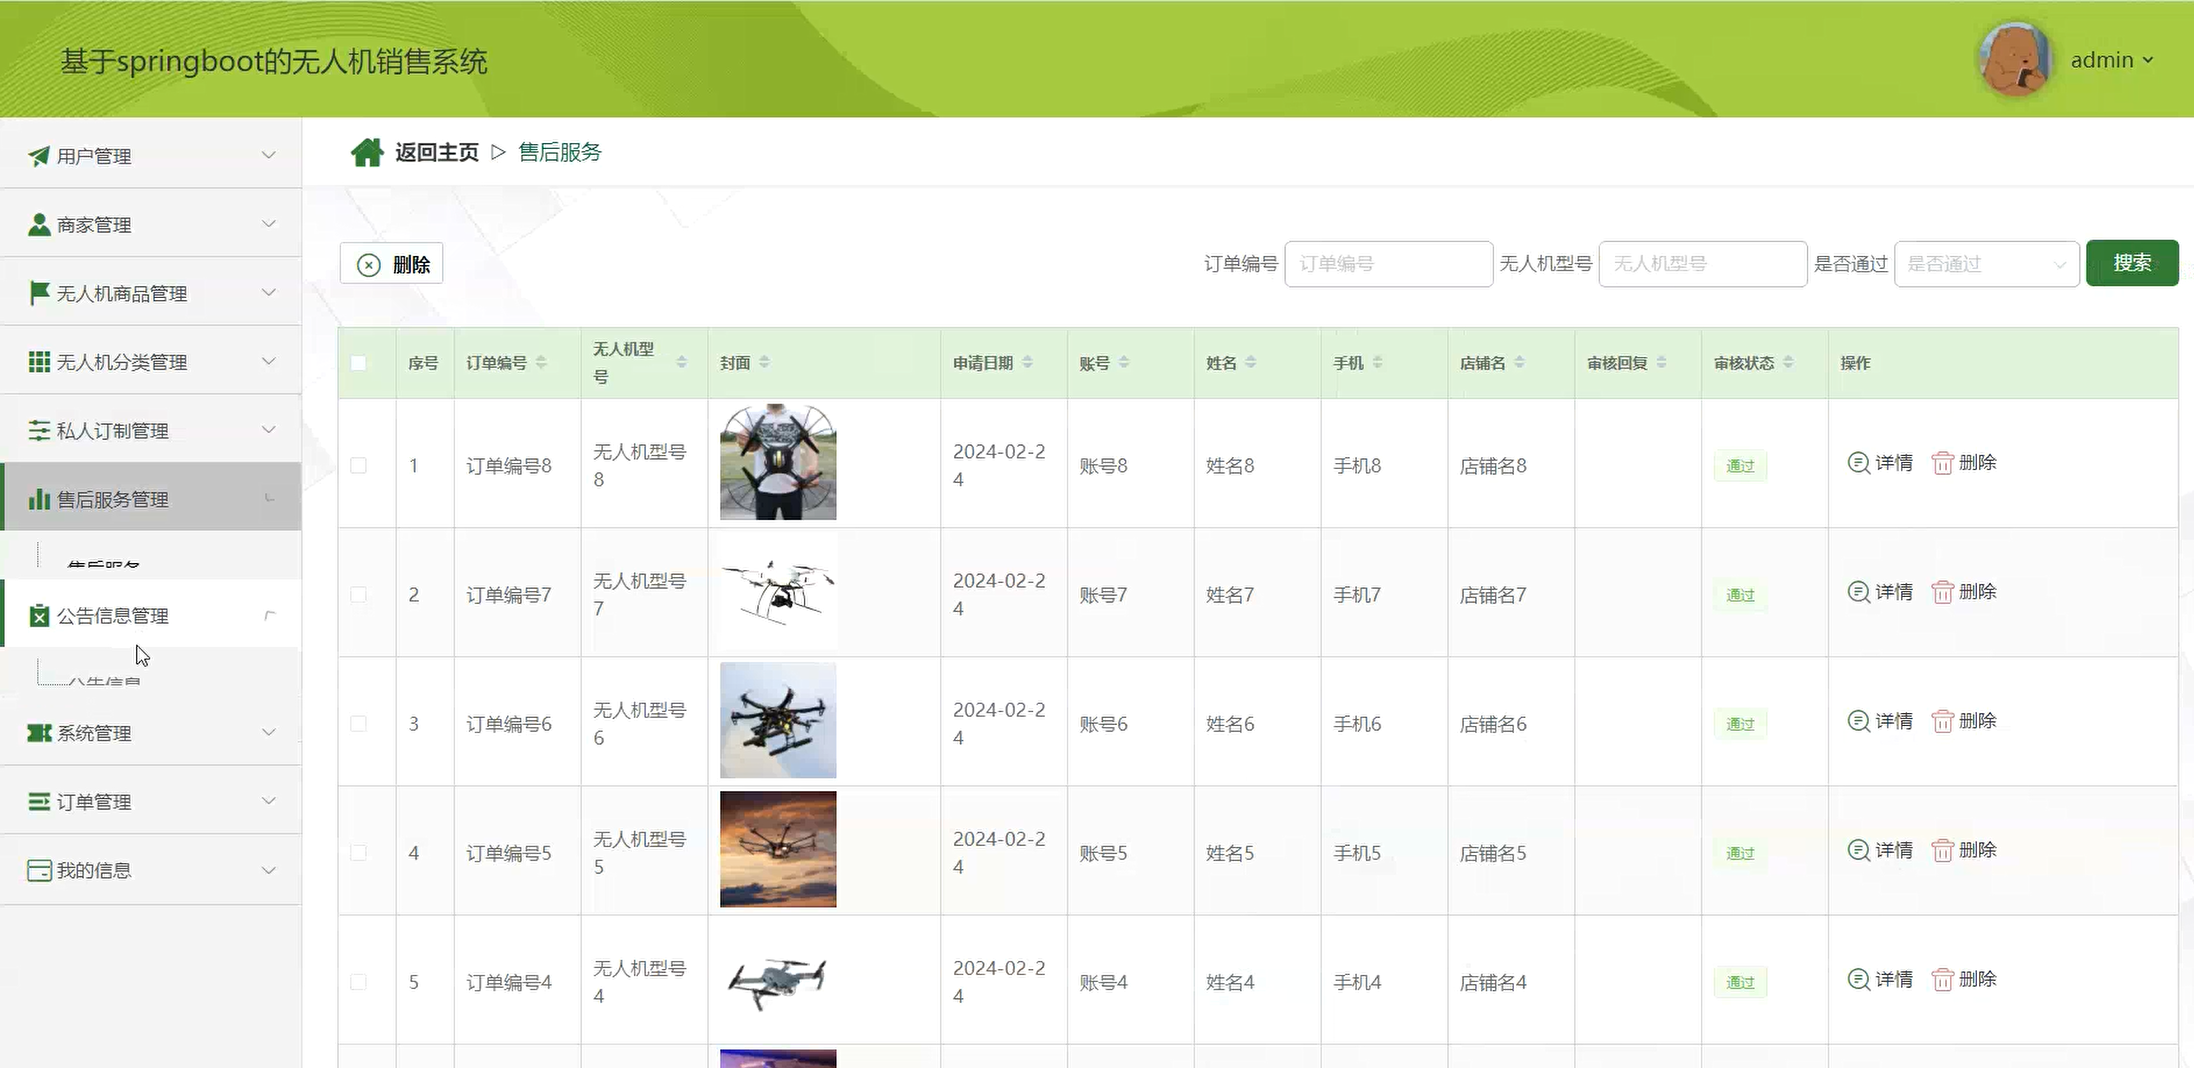Expand 订单管理 chevron

(268, 801)
